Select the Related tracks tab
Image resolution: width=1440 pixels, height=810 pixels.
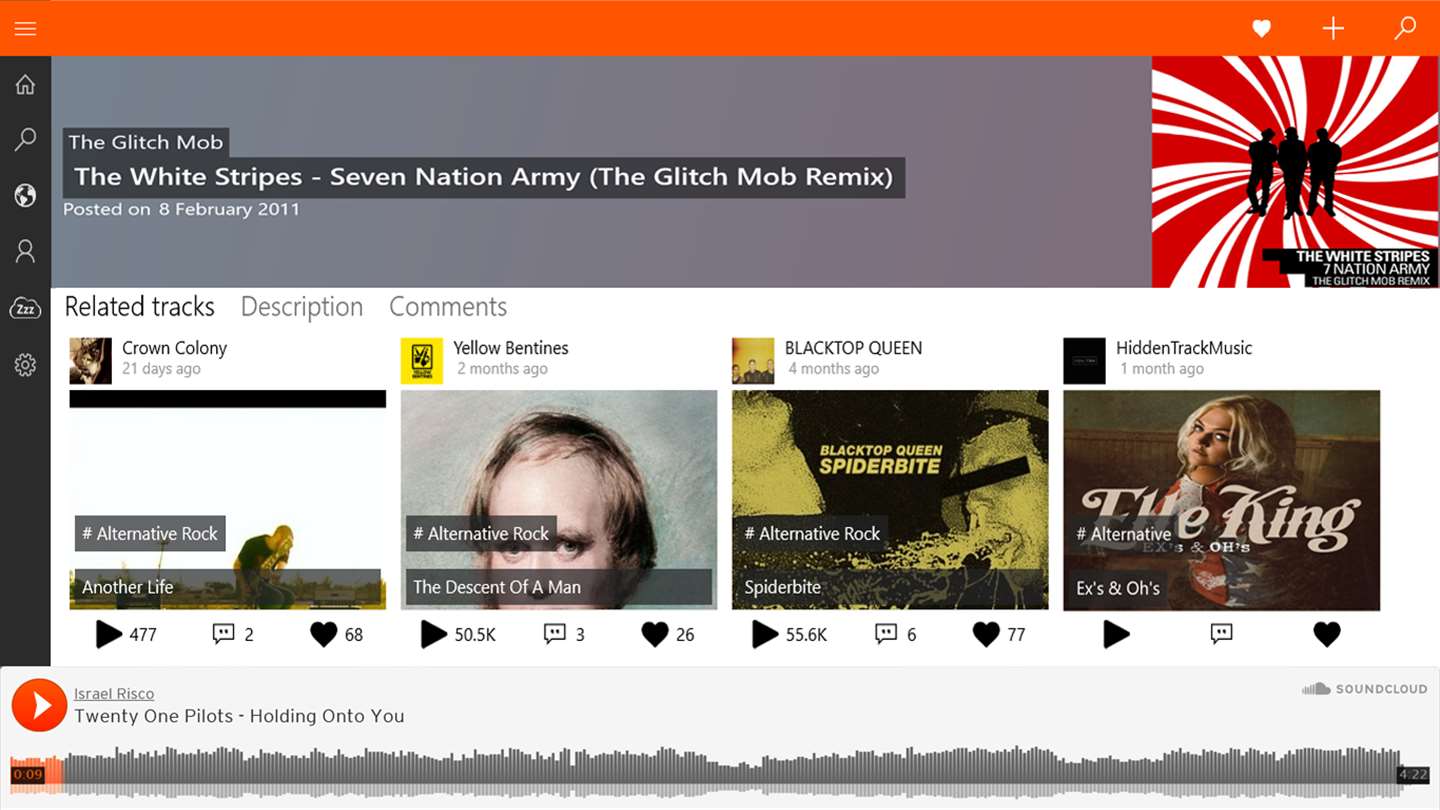pos(140,307)
